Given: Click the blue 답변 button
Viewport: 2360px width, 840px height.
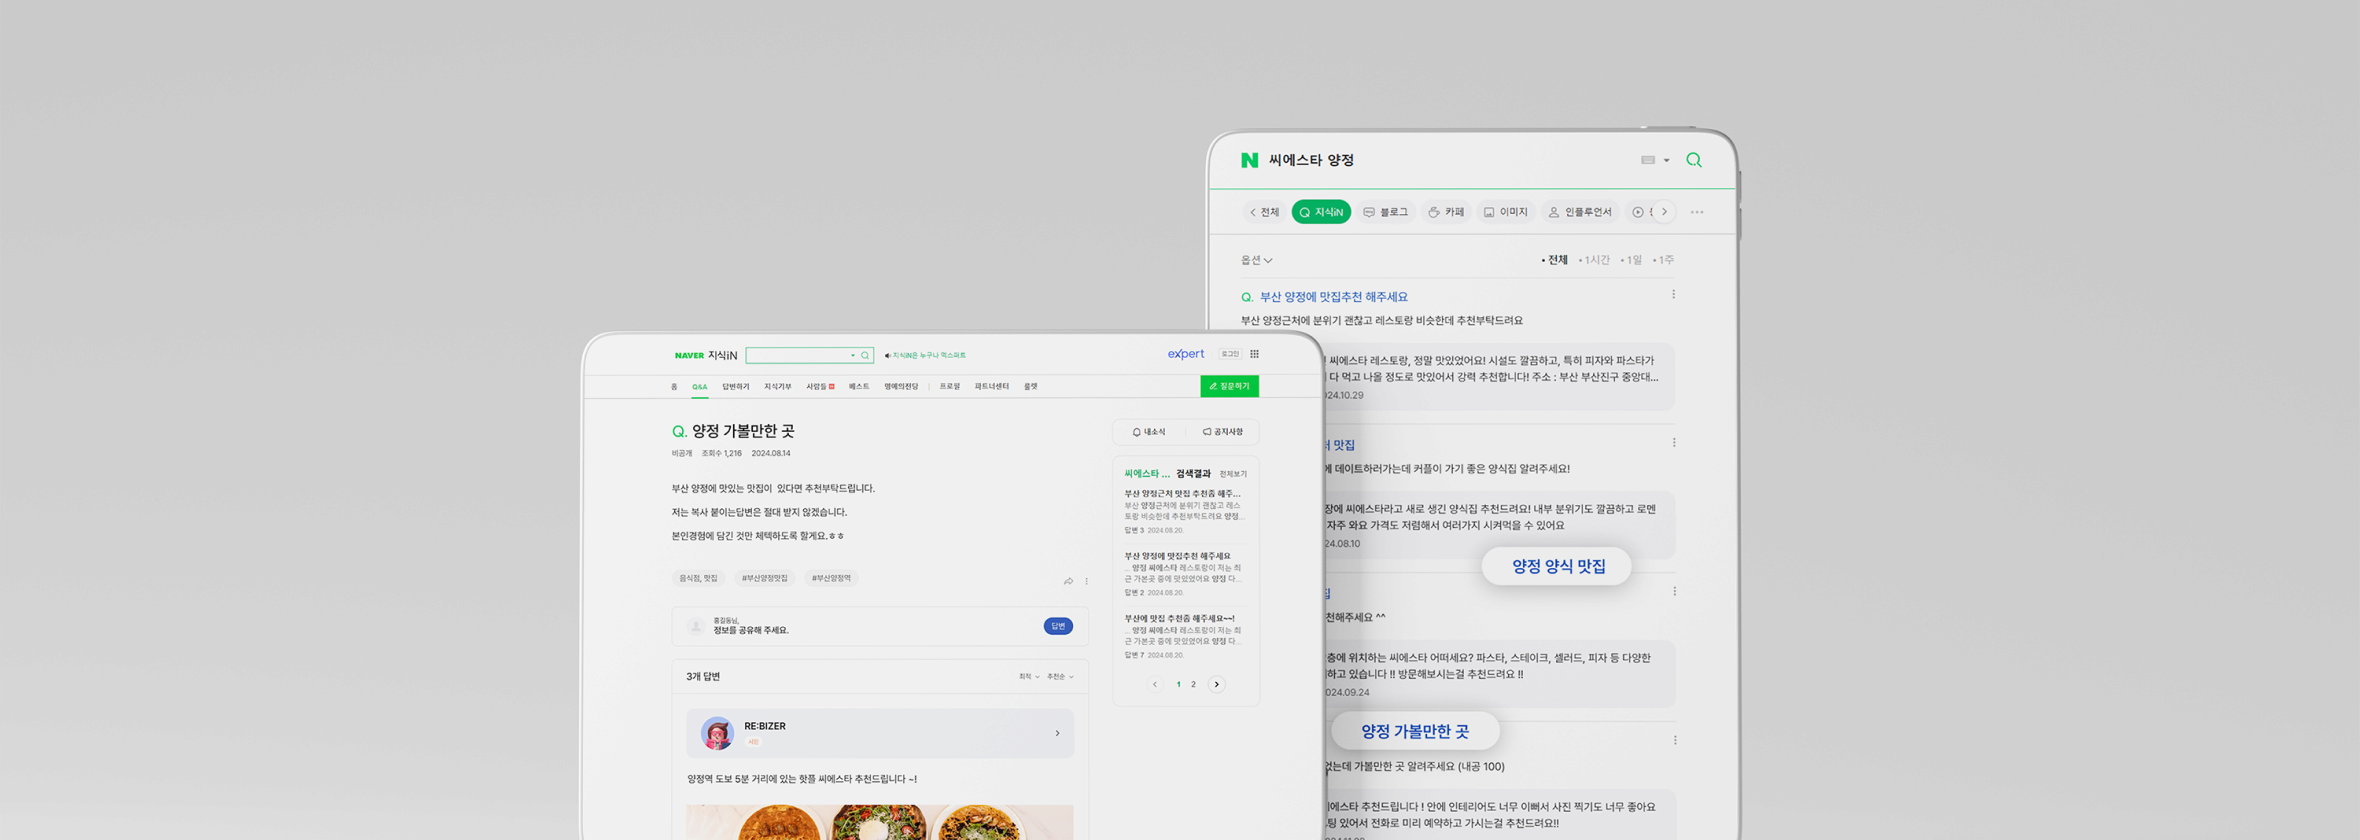Looking at the screenshot, I should coord(1058,626).
